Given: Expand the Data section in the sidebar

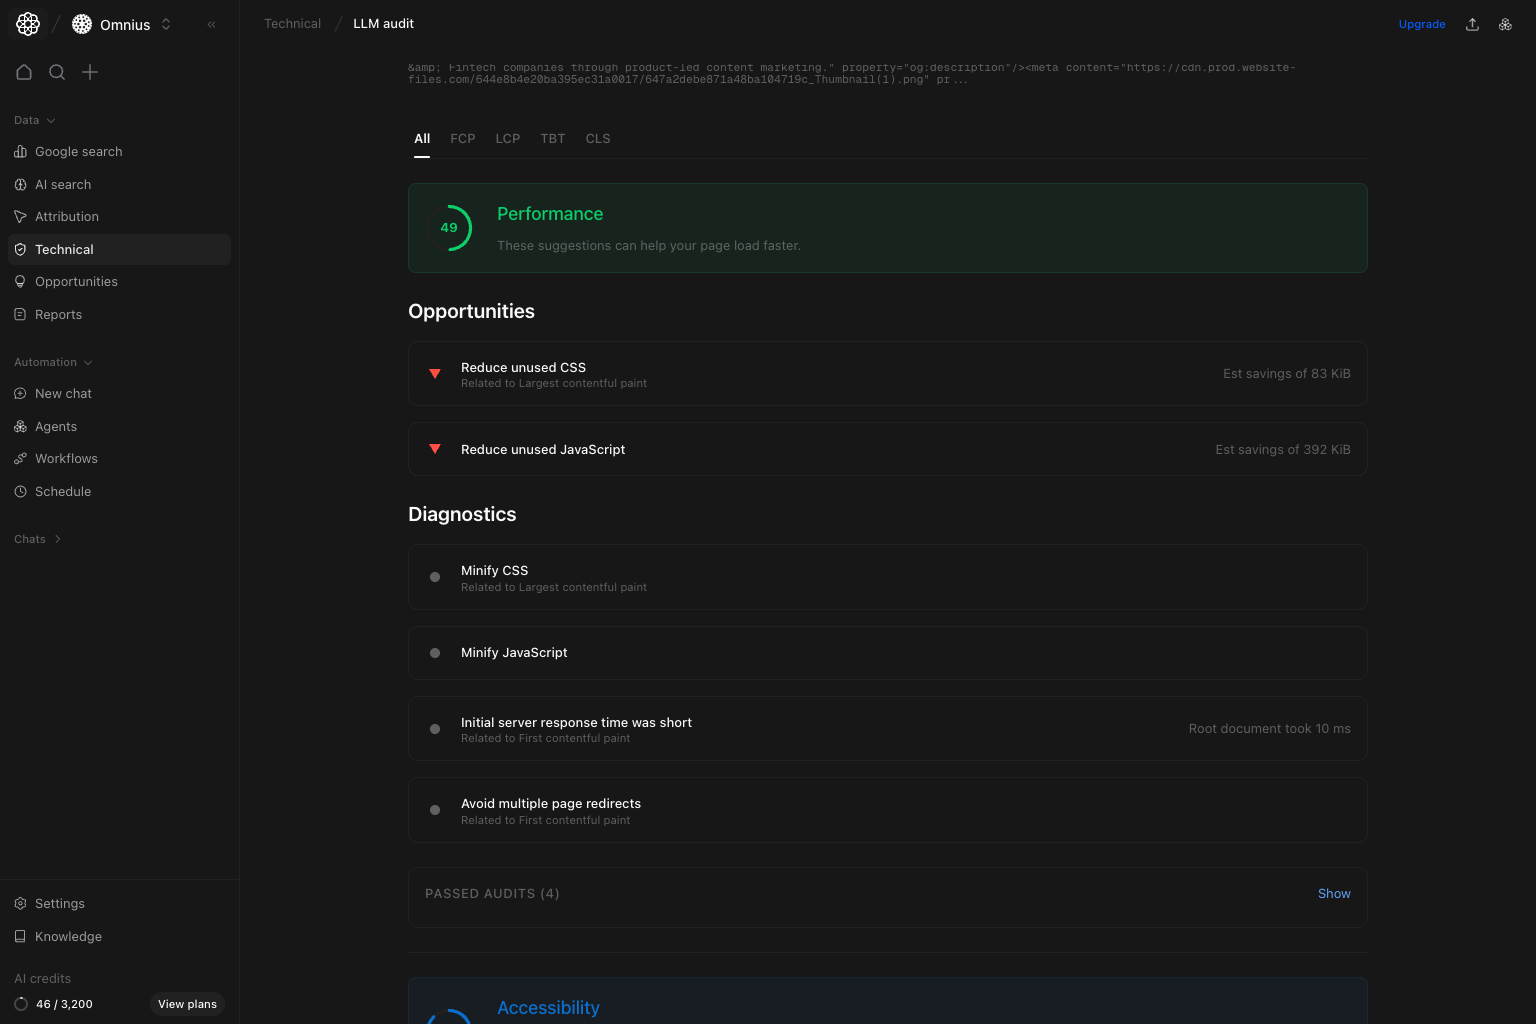Looking at the screenshot, I should coord(34,120).
